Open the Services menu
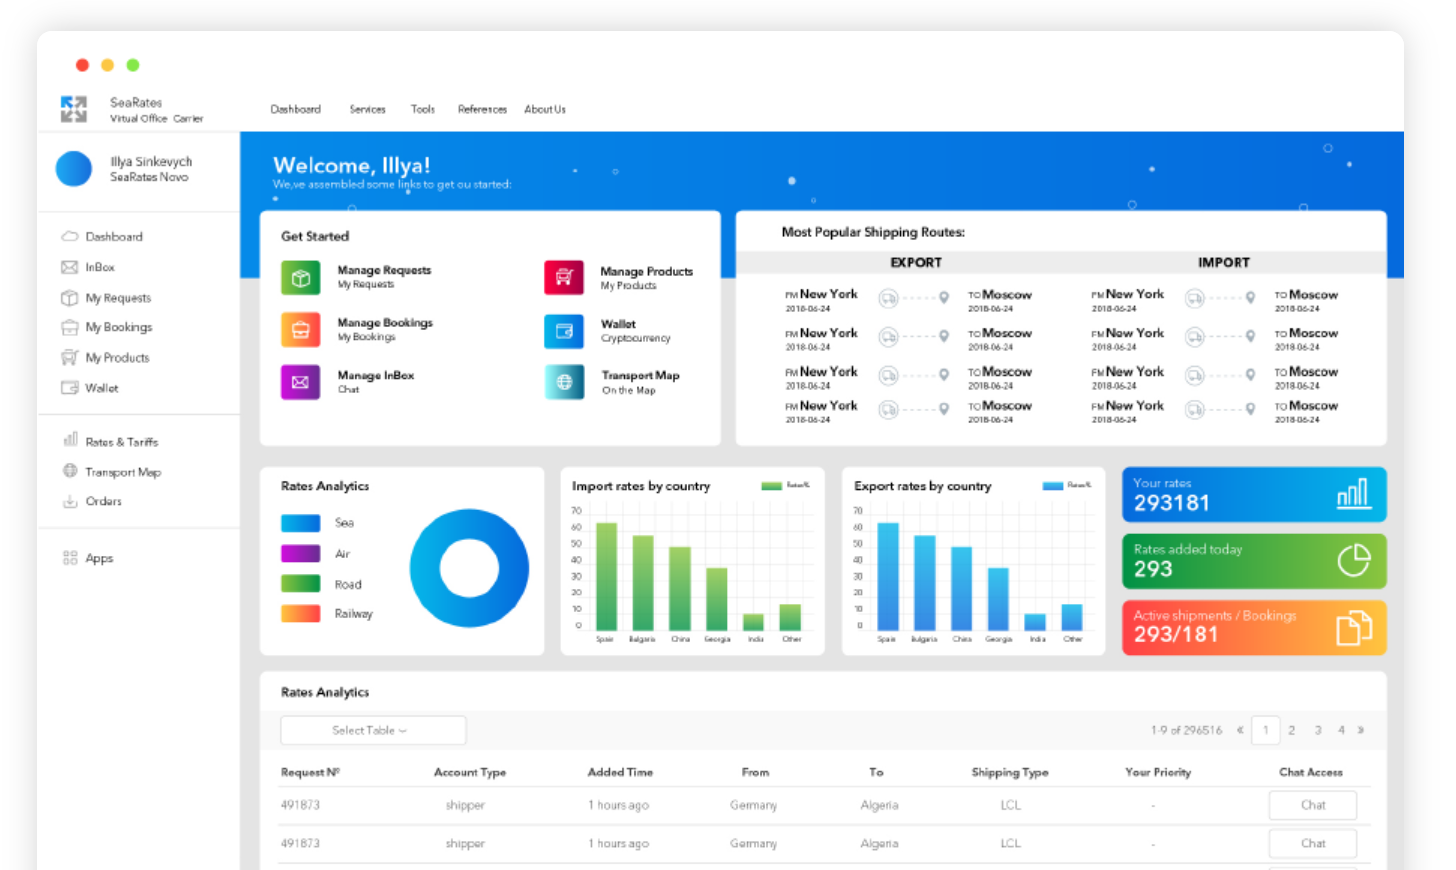The height and width of the screenshot is (870, 1456). (367, 109)
